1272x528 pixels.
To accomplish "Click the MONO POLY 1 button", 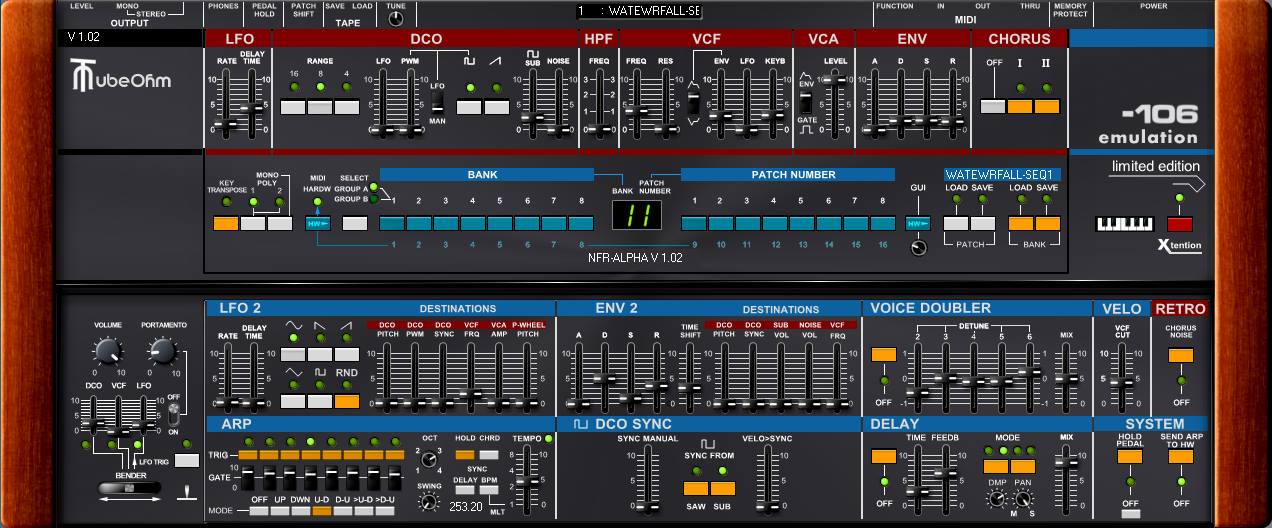I will 253,223.
